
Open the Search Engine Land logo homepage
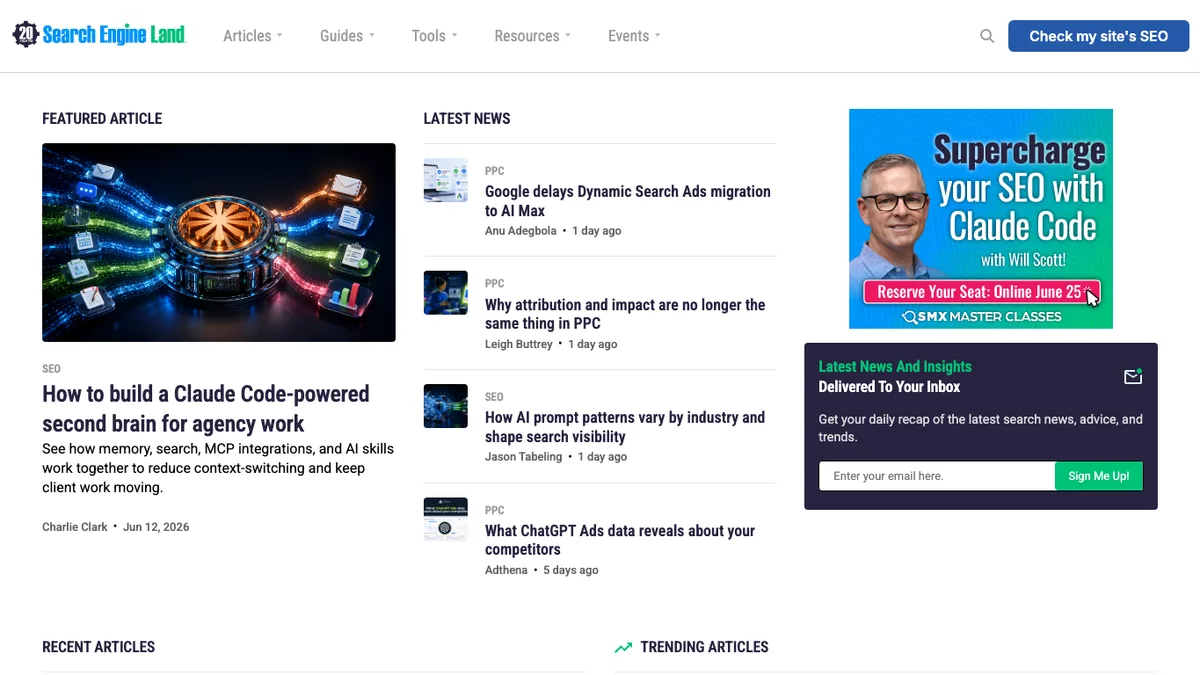point(99,35)
